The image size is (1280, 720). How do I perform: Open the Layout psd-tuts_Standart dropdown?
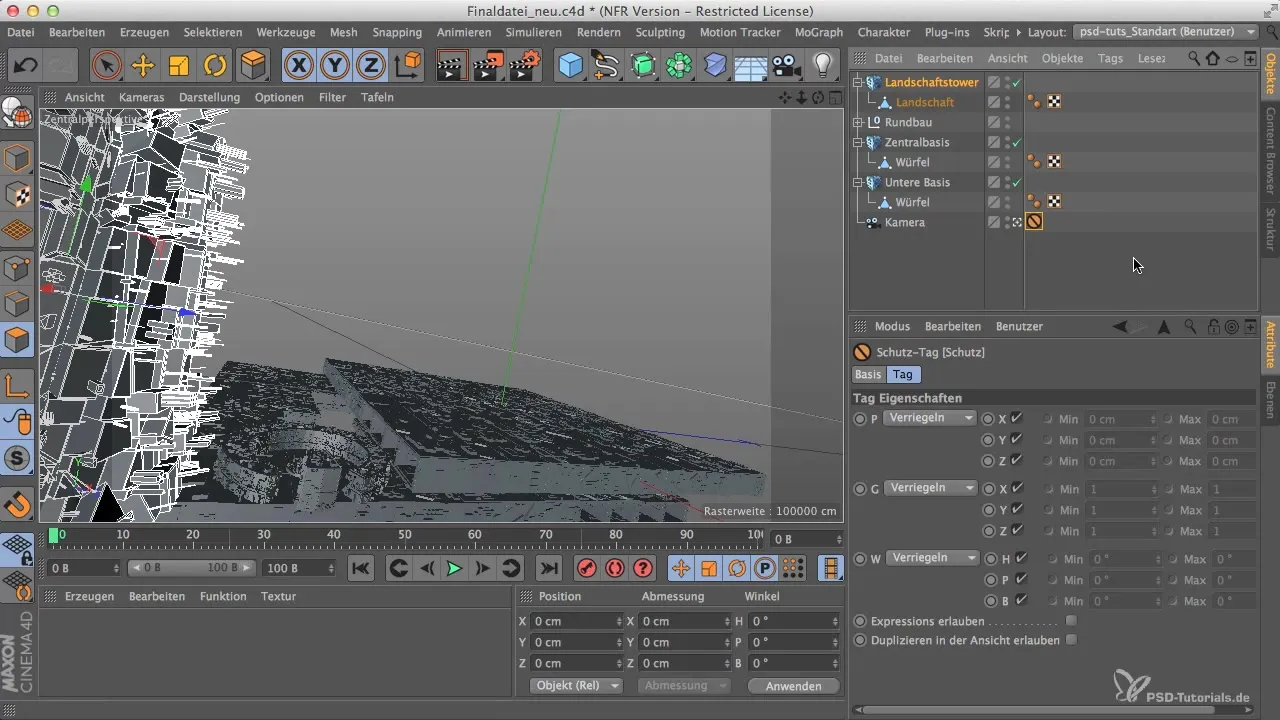pos(1166,32)
